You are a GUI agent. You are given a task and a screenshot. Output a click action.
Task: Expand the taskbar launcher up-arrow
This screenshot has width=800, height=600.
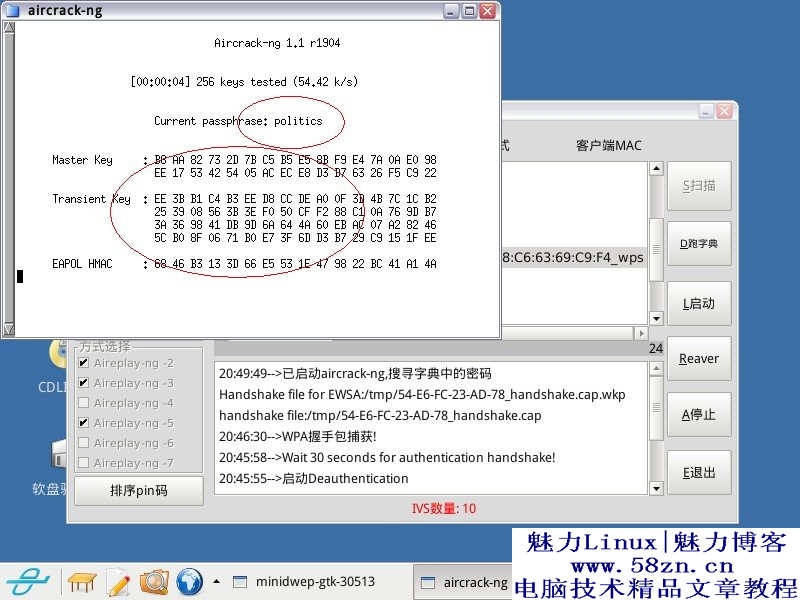pyautogui.click(x=217, y=581)
